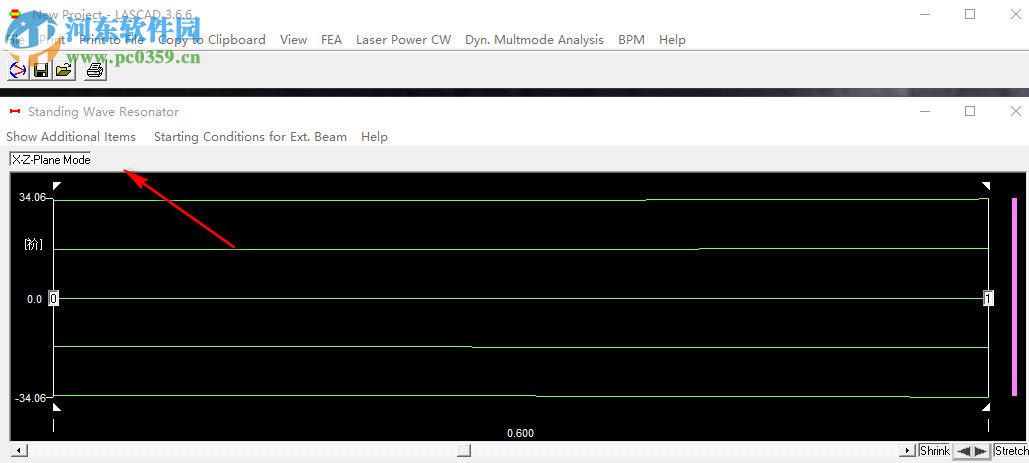
Task: Open the Standing Wave Resonator Help menu
Action: click(374, 137)
